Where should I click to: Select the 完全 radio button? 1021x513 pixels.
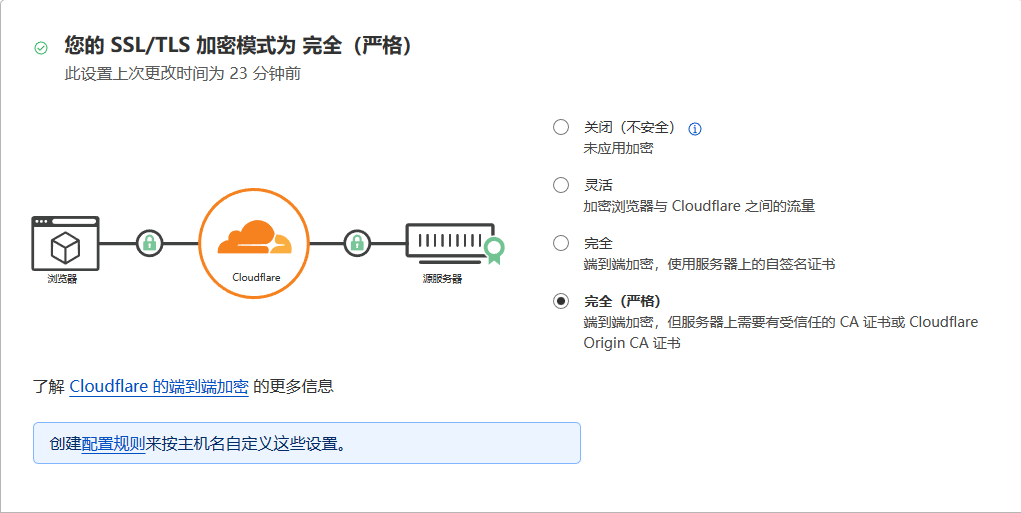click(561, 243)
